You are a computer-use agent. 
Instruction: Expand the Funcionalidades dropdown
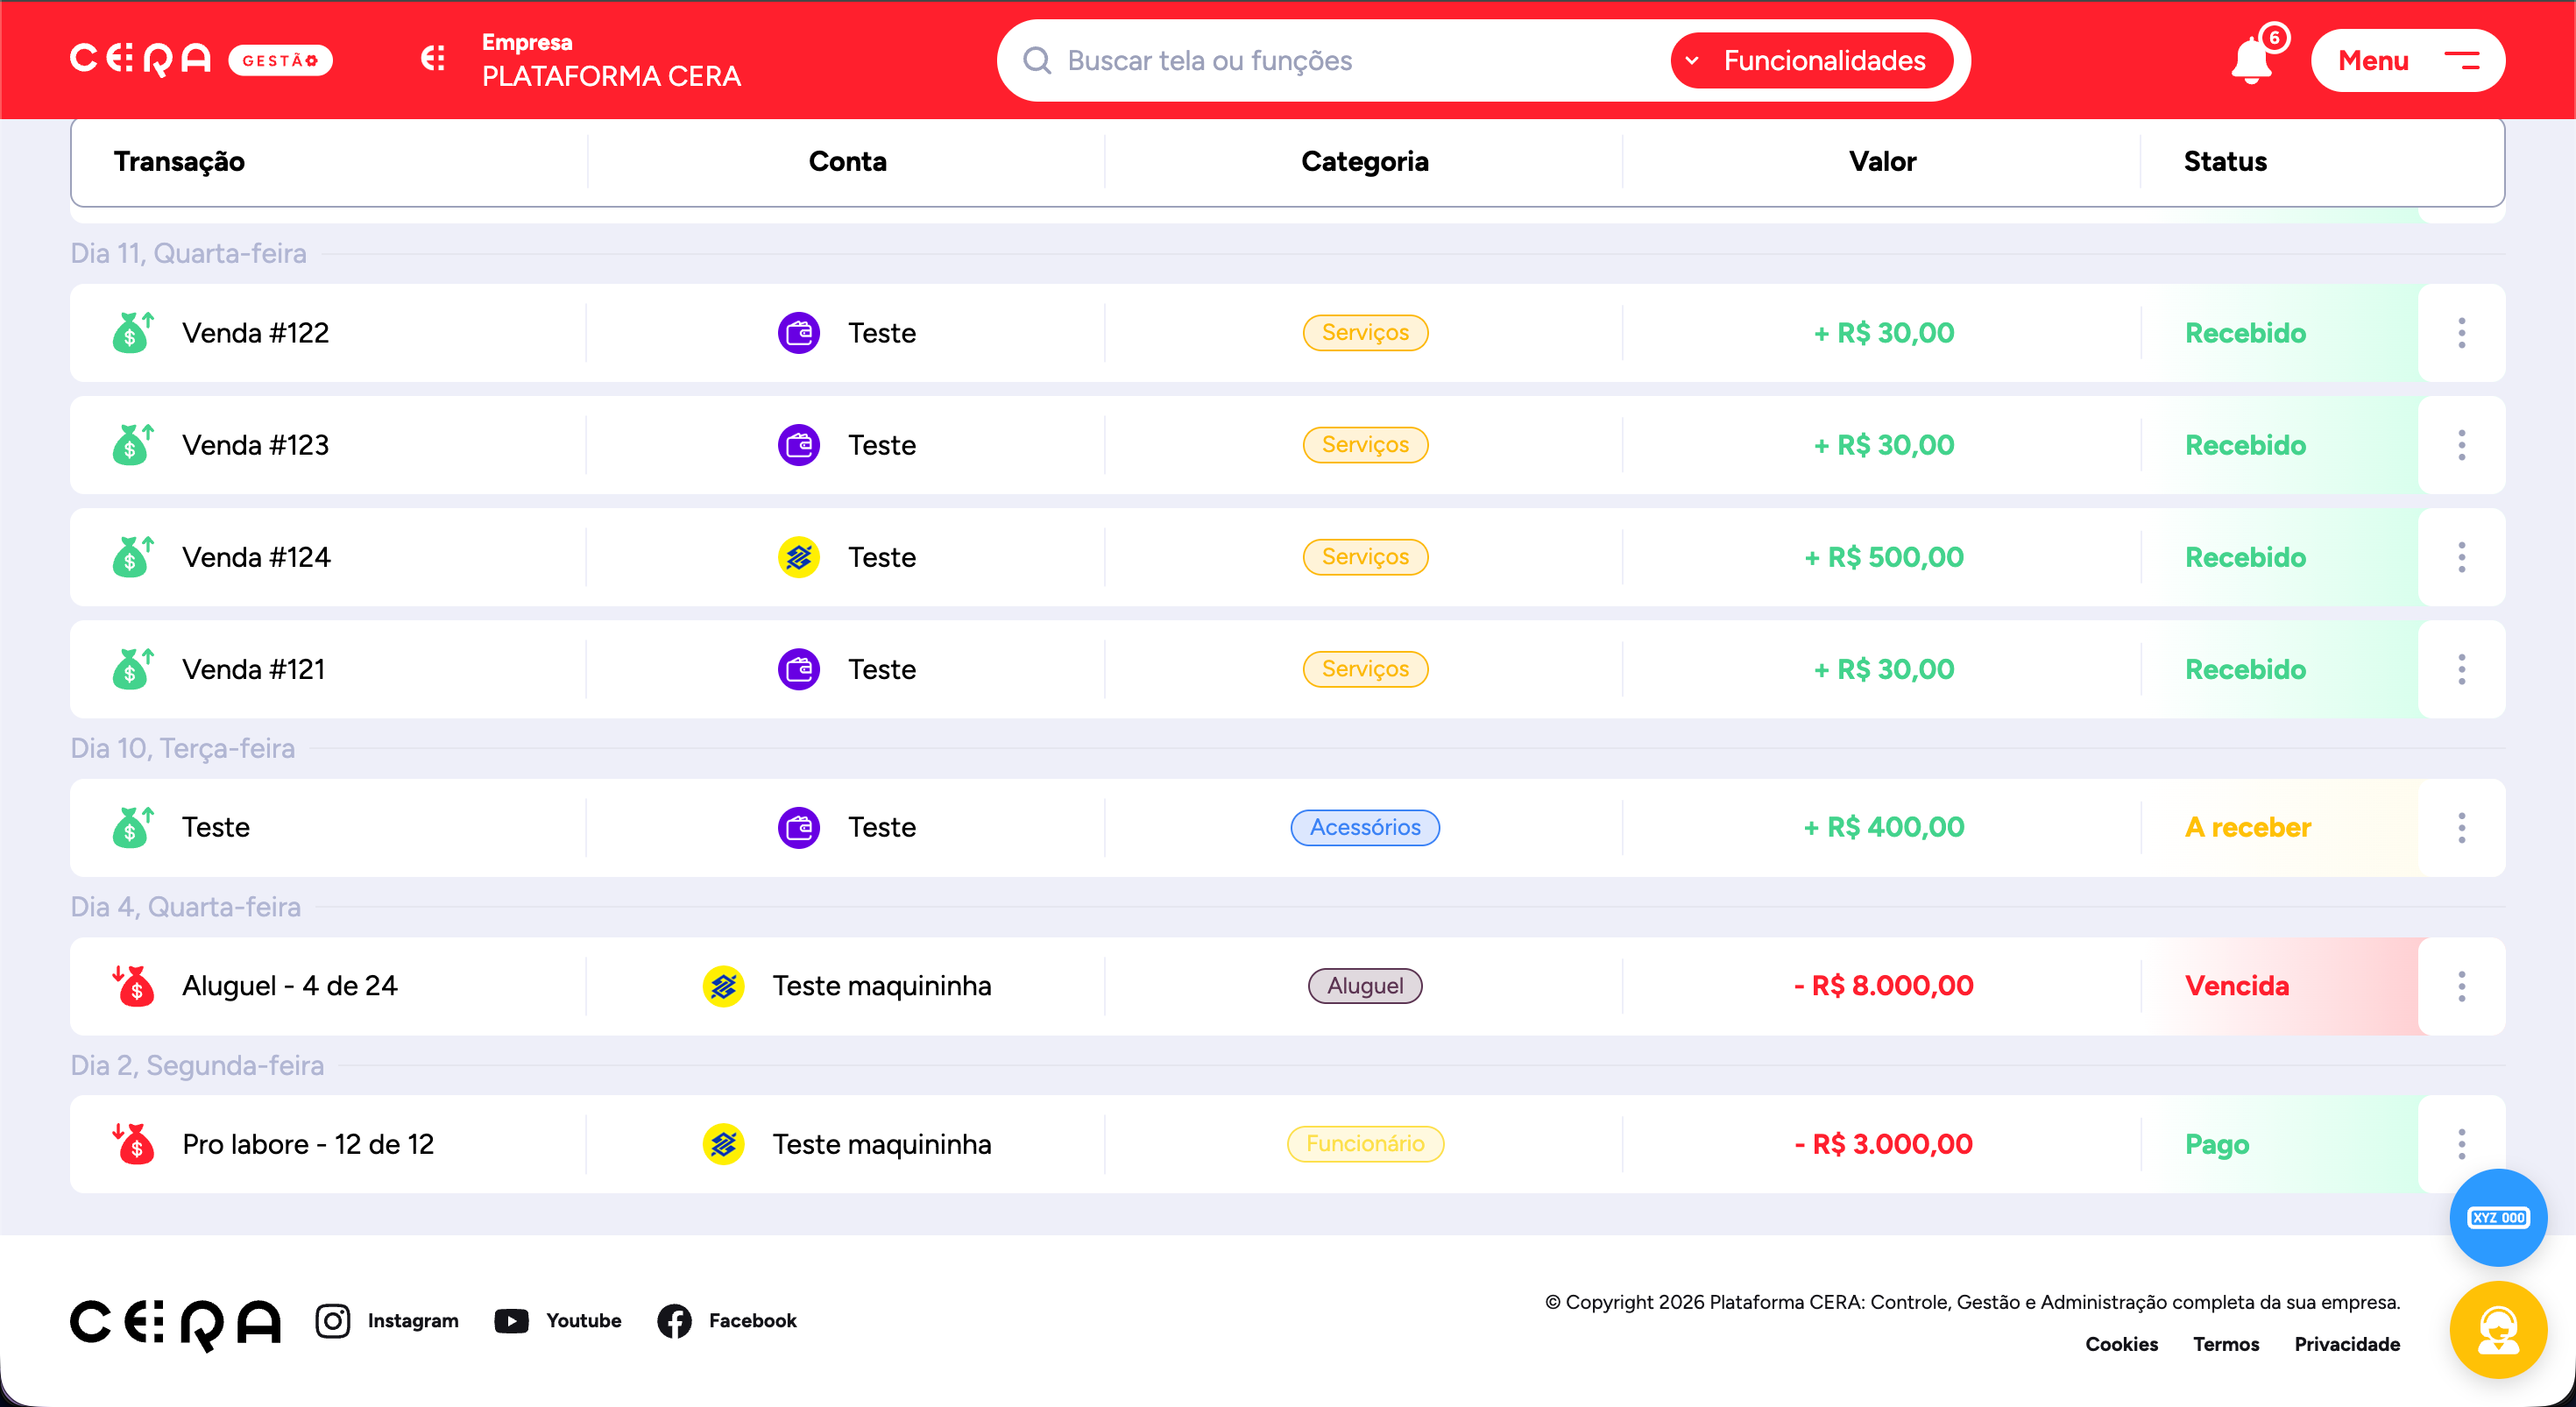1811,61
